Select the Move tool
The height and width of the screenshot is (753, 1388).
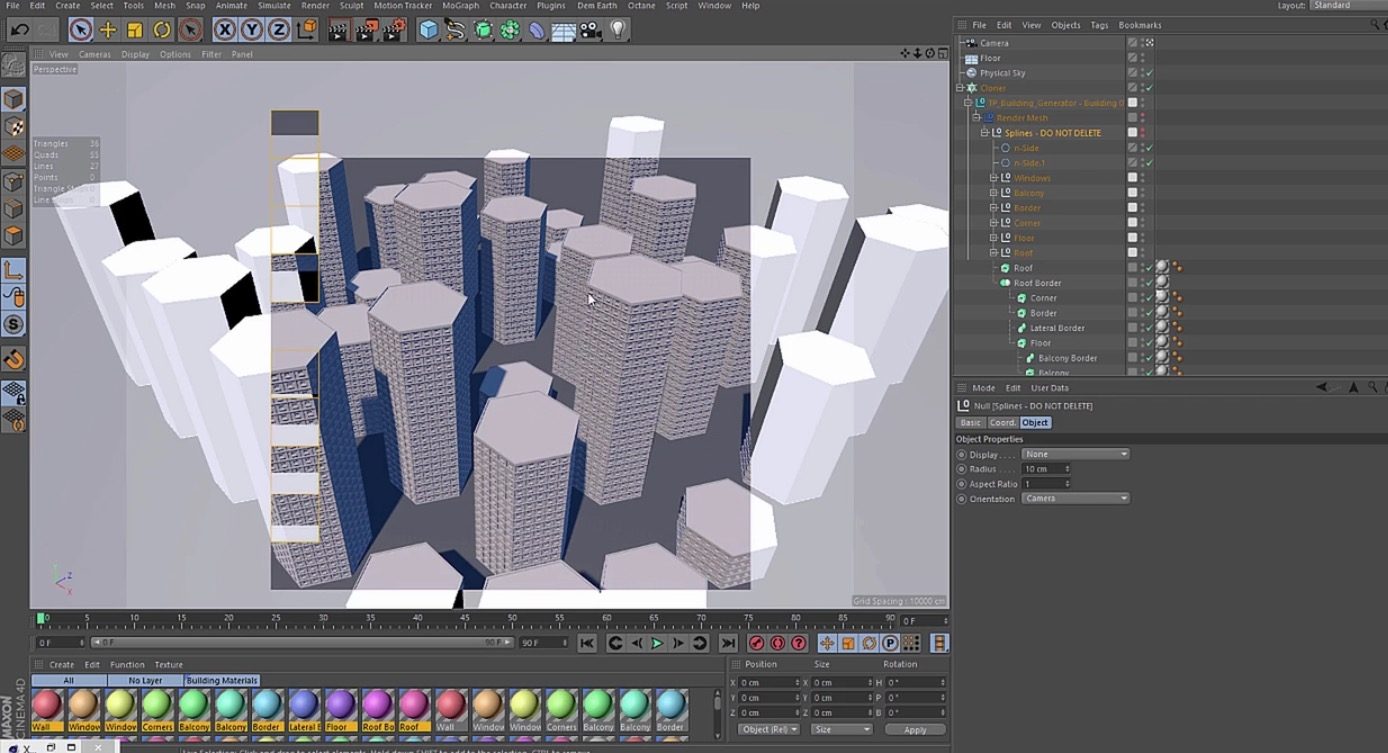pos(108,30)
